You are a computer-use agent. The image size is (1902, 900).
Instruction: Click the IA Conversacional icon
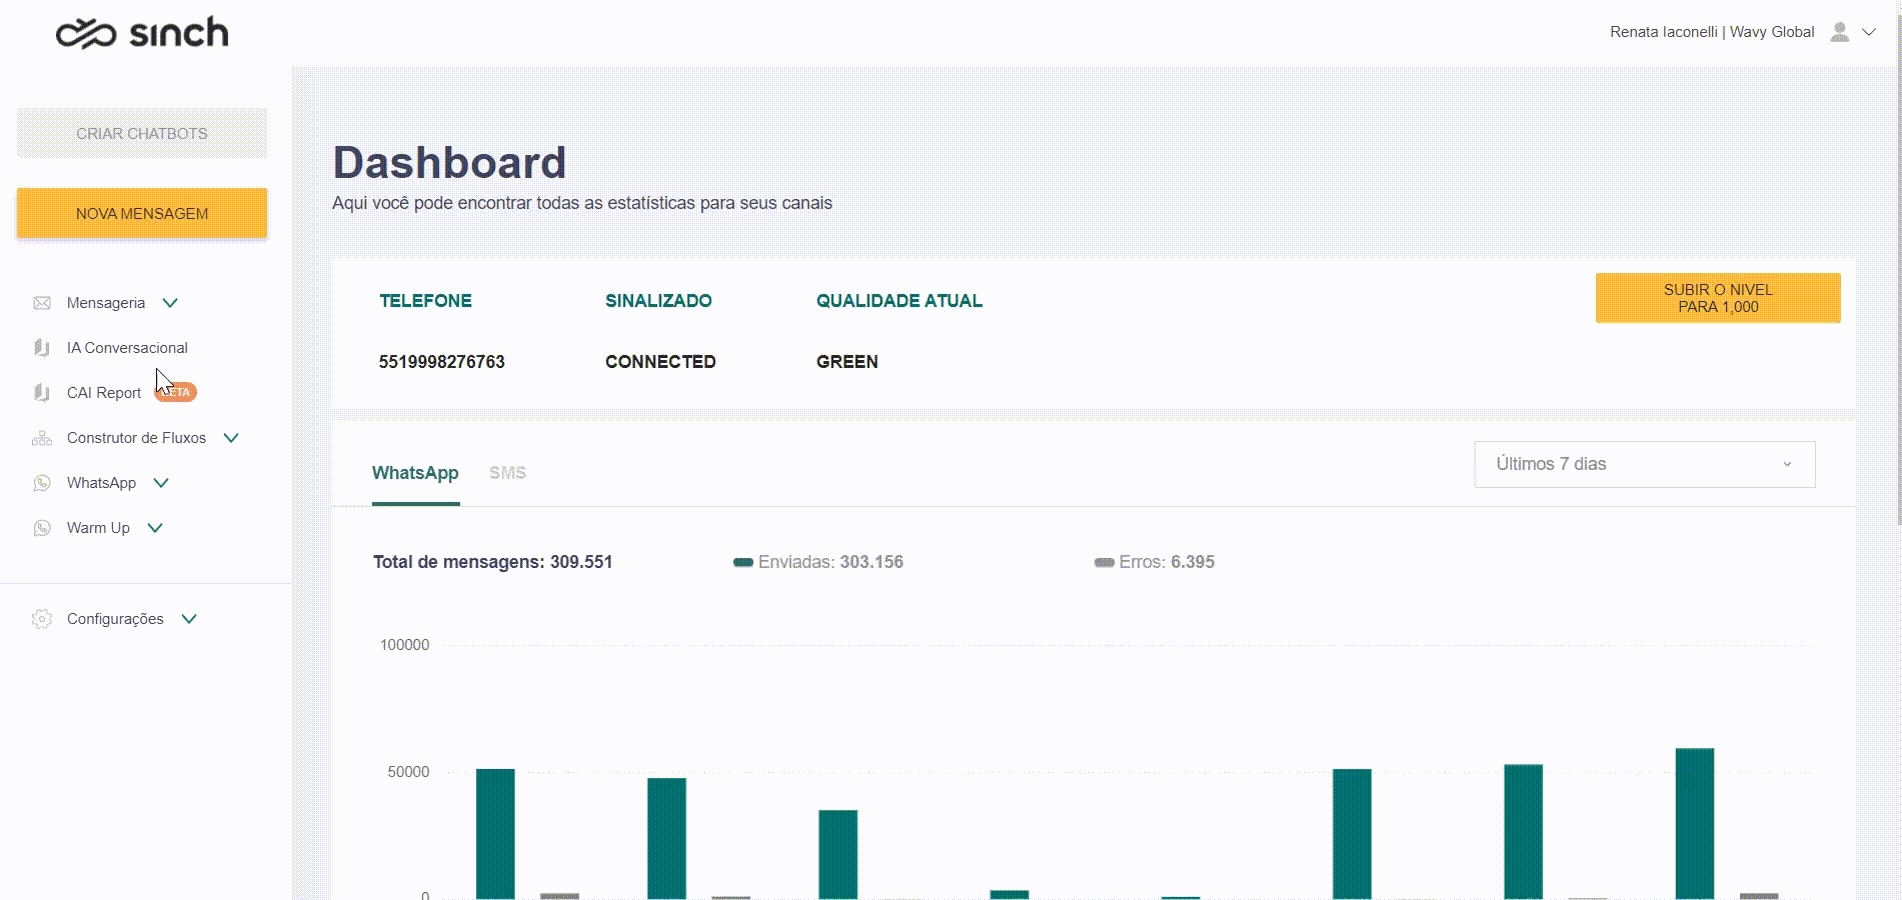tap(42, 348)
